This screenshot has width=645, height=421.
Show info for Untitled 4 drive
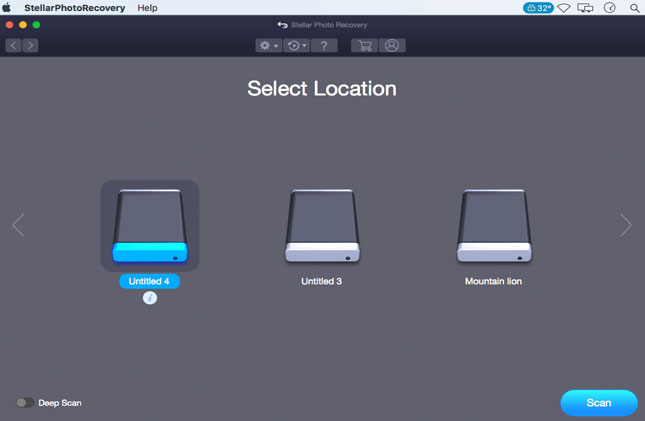[150, 298]
